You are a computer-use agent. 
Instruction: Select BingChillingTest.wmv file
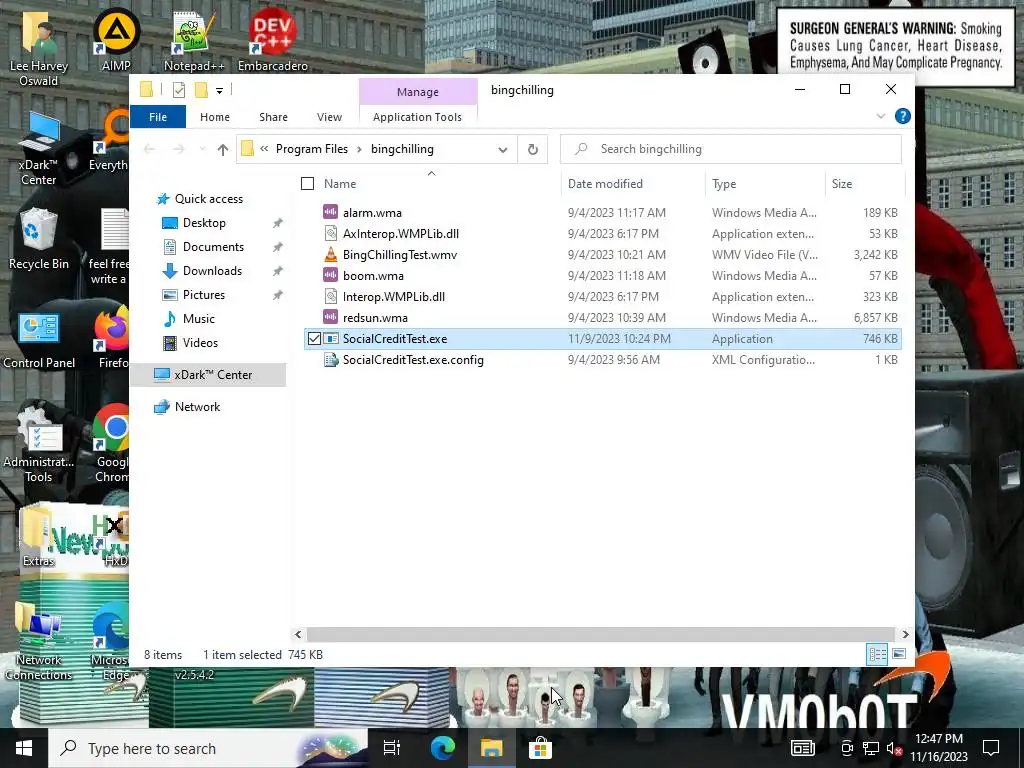point(601,255)
